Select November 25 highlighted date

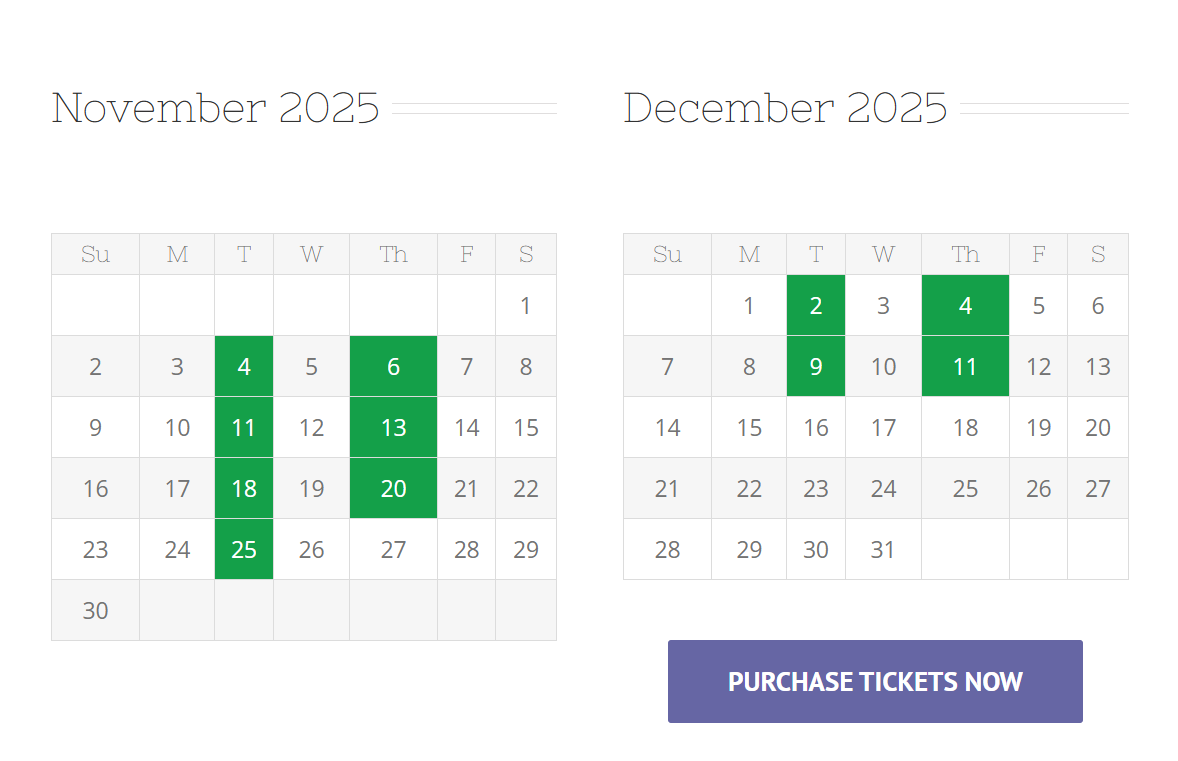pyautogui.click(x=244, y=549)
